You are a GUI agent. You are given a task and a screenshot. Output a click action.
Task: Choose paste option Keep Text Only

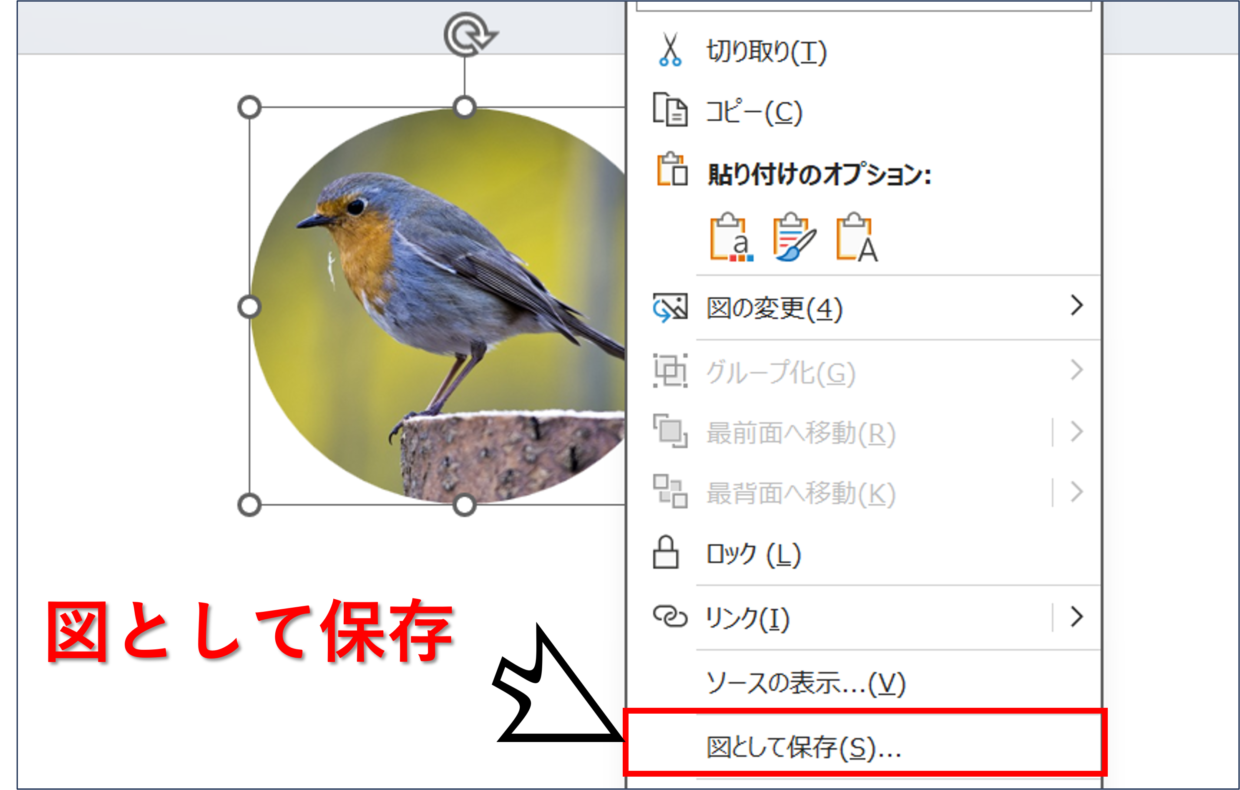(x=858, y=237)
